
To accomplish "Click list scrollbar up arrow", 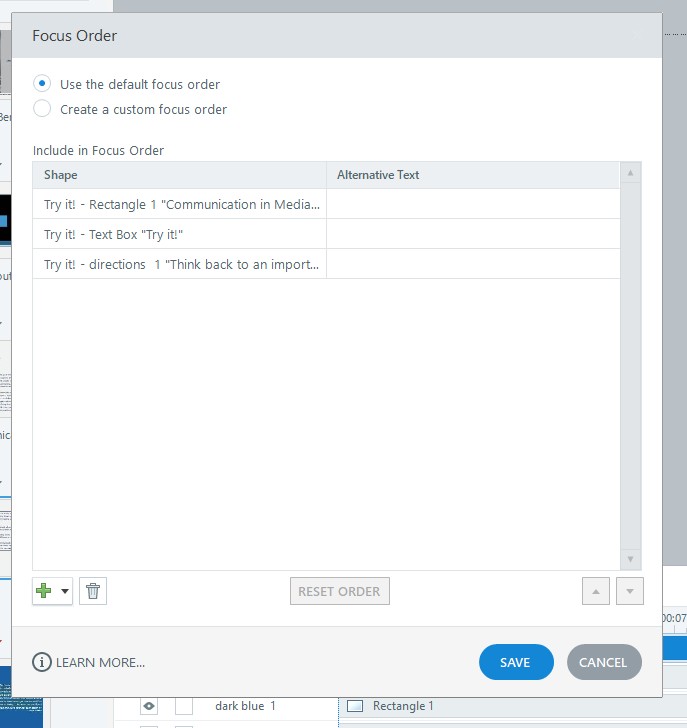I will 630,173.
